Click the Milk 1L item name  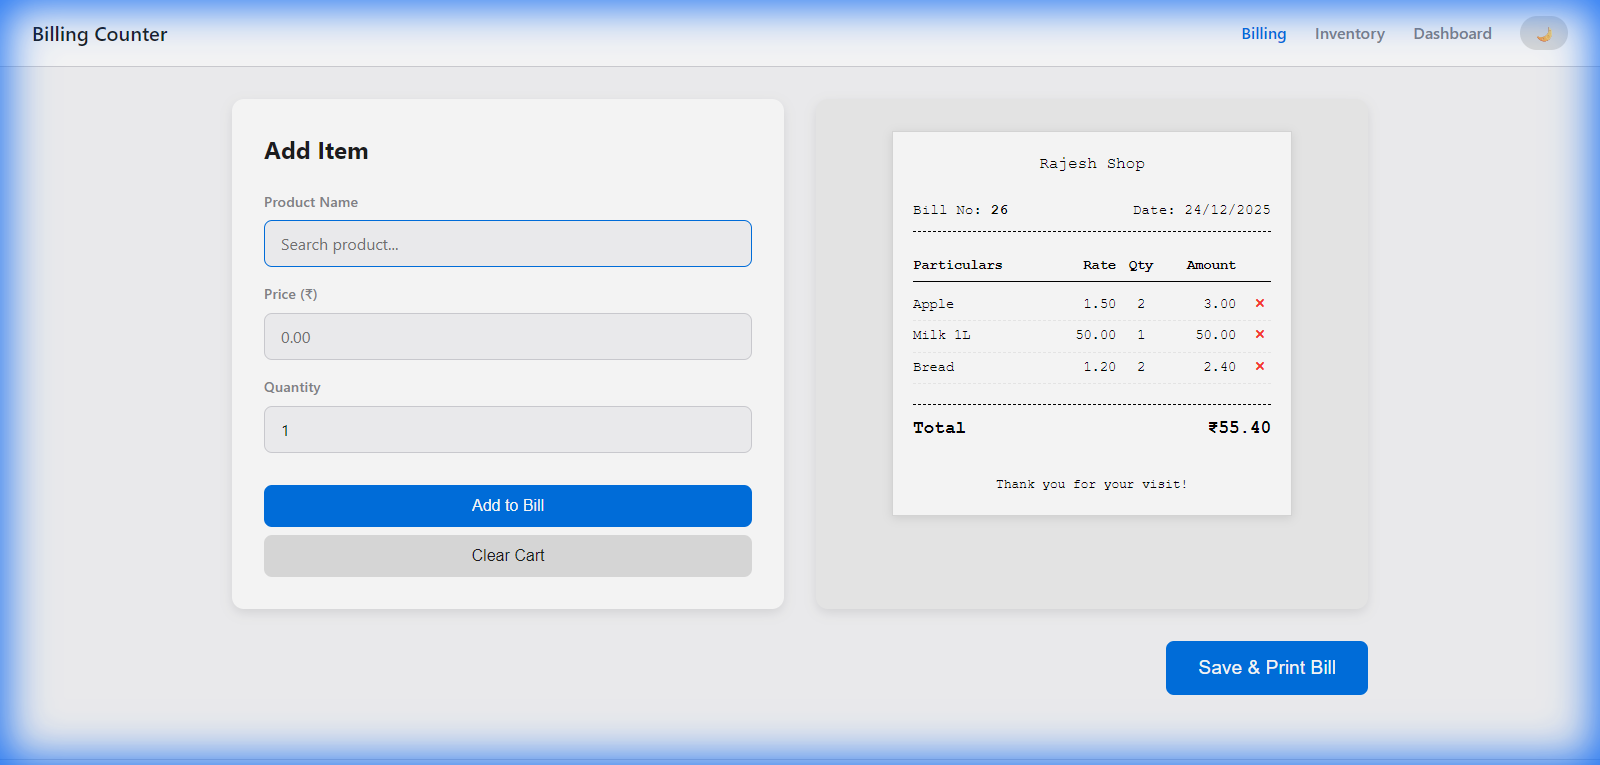tap(941, 335)
